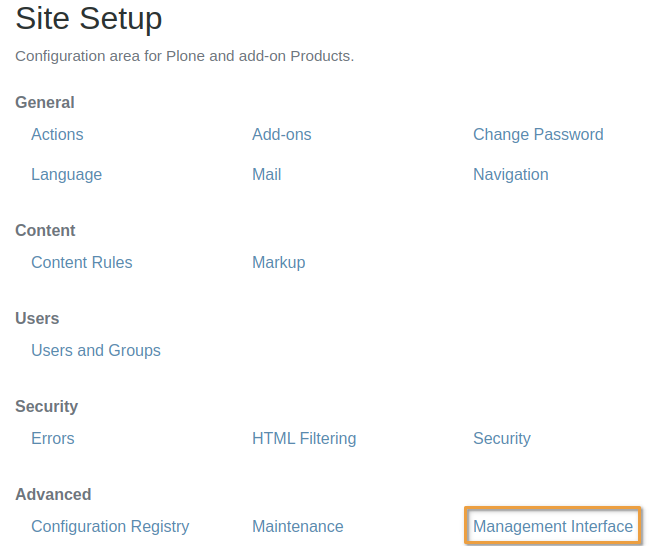
Task: View the Errors log link
Action: point(52,438)
